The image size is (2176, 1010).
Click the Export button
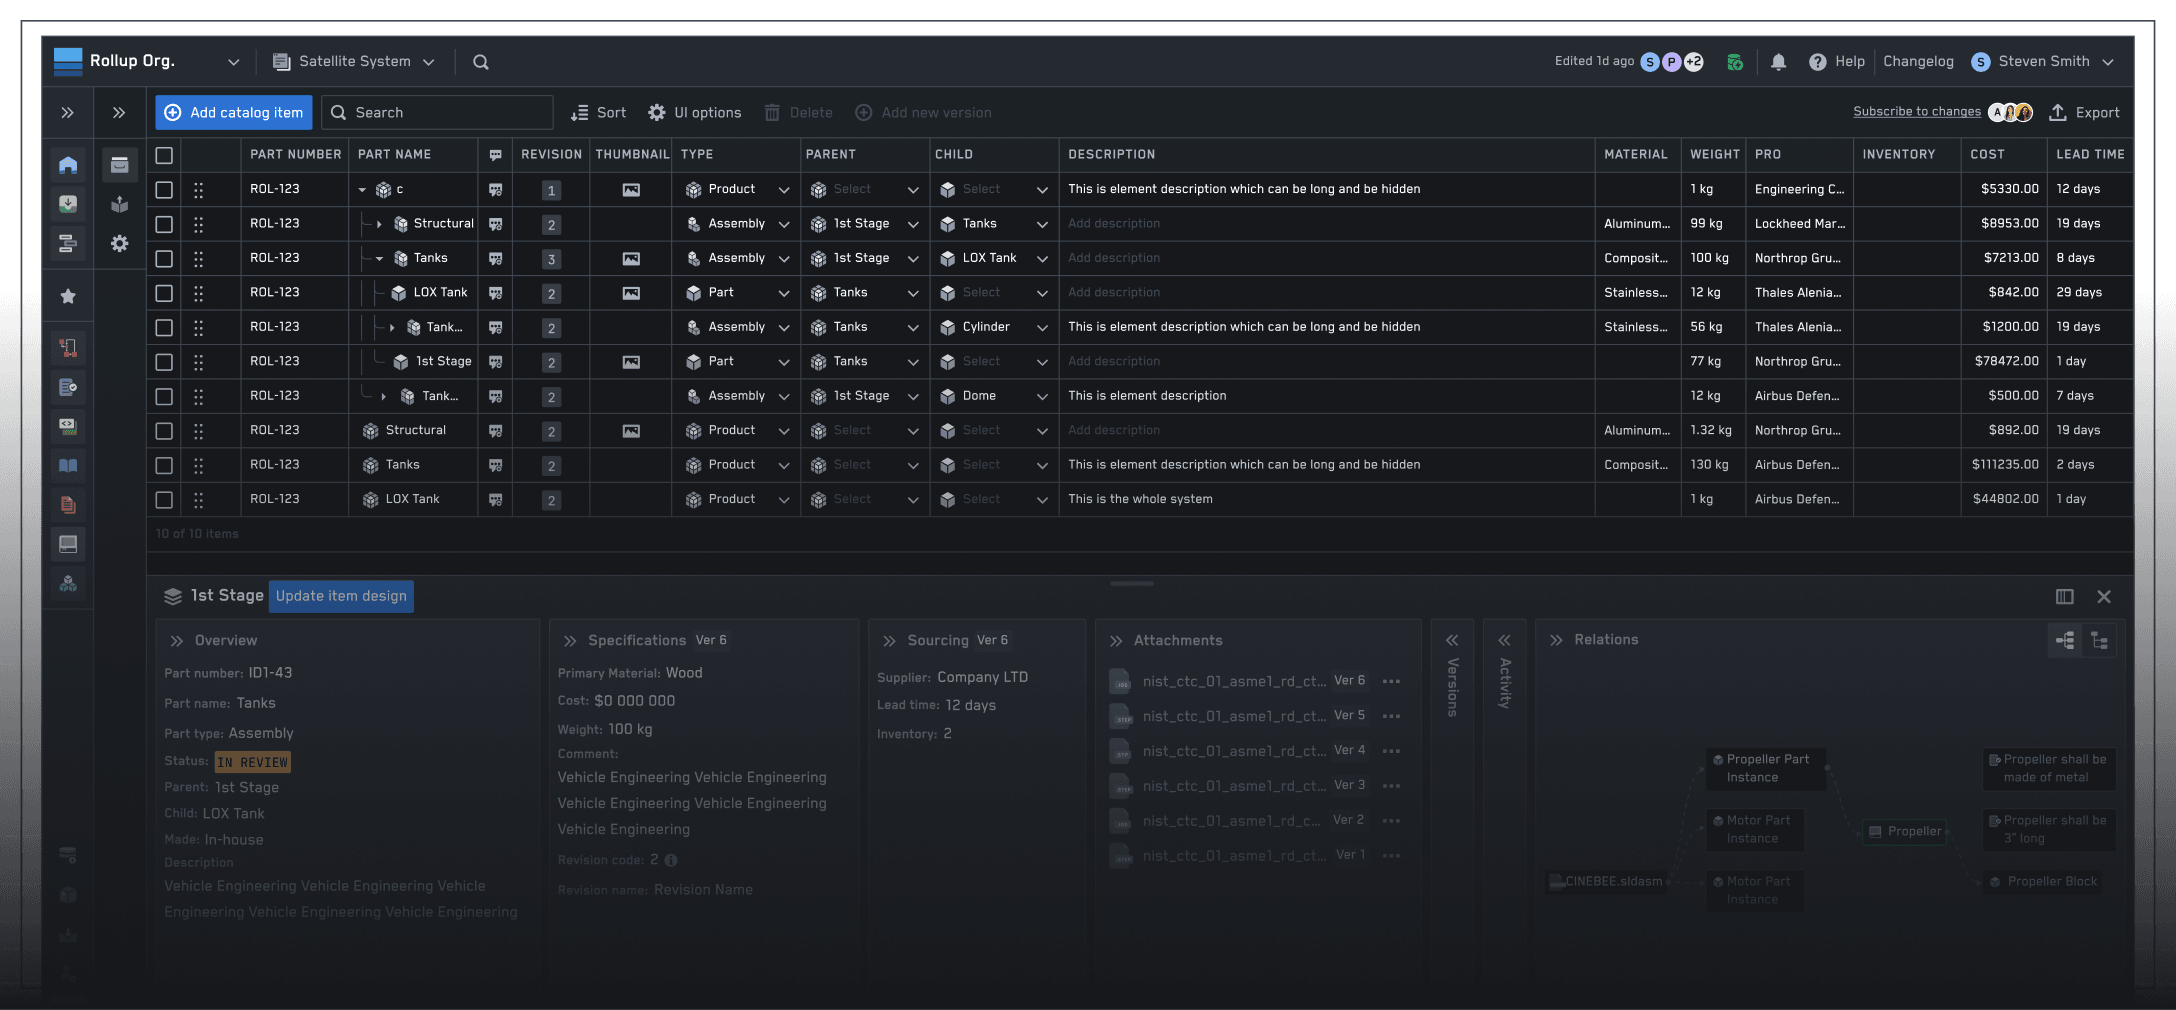2084,113
